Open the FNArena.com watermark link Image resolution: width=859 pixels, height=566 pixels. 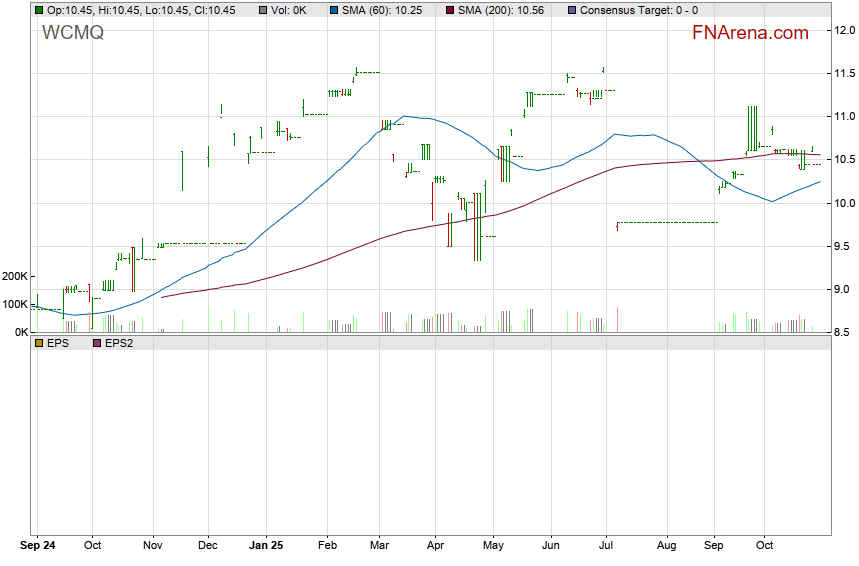(x=750, y=33)
